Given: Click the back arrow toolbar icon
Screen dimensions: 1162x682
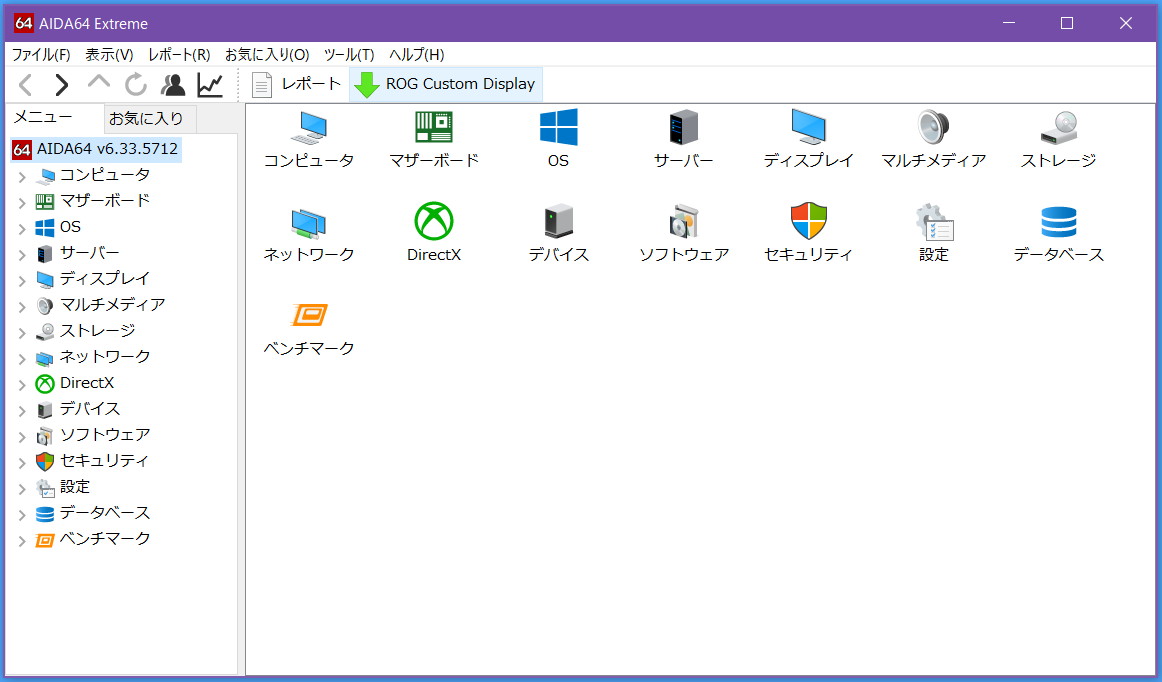Looking at the screenshot, I should click(26, 85).
